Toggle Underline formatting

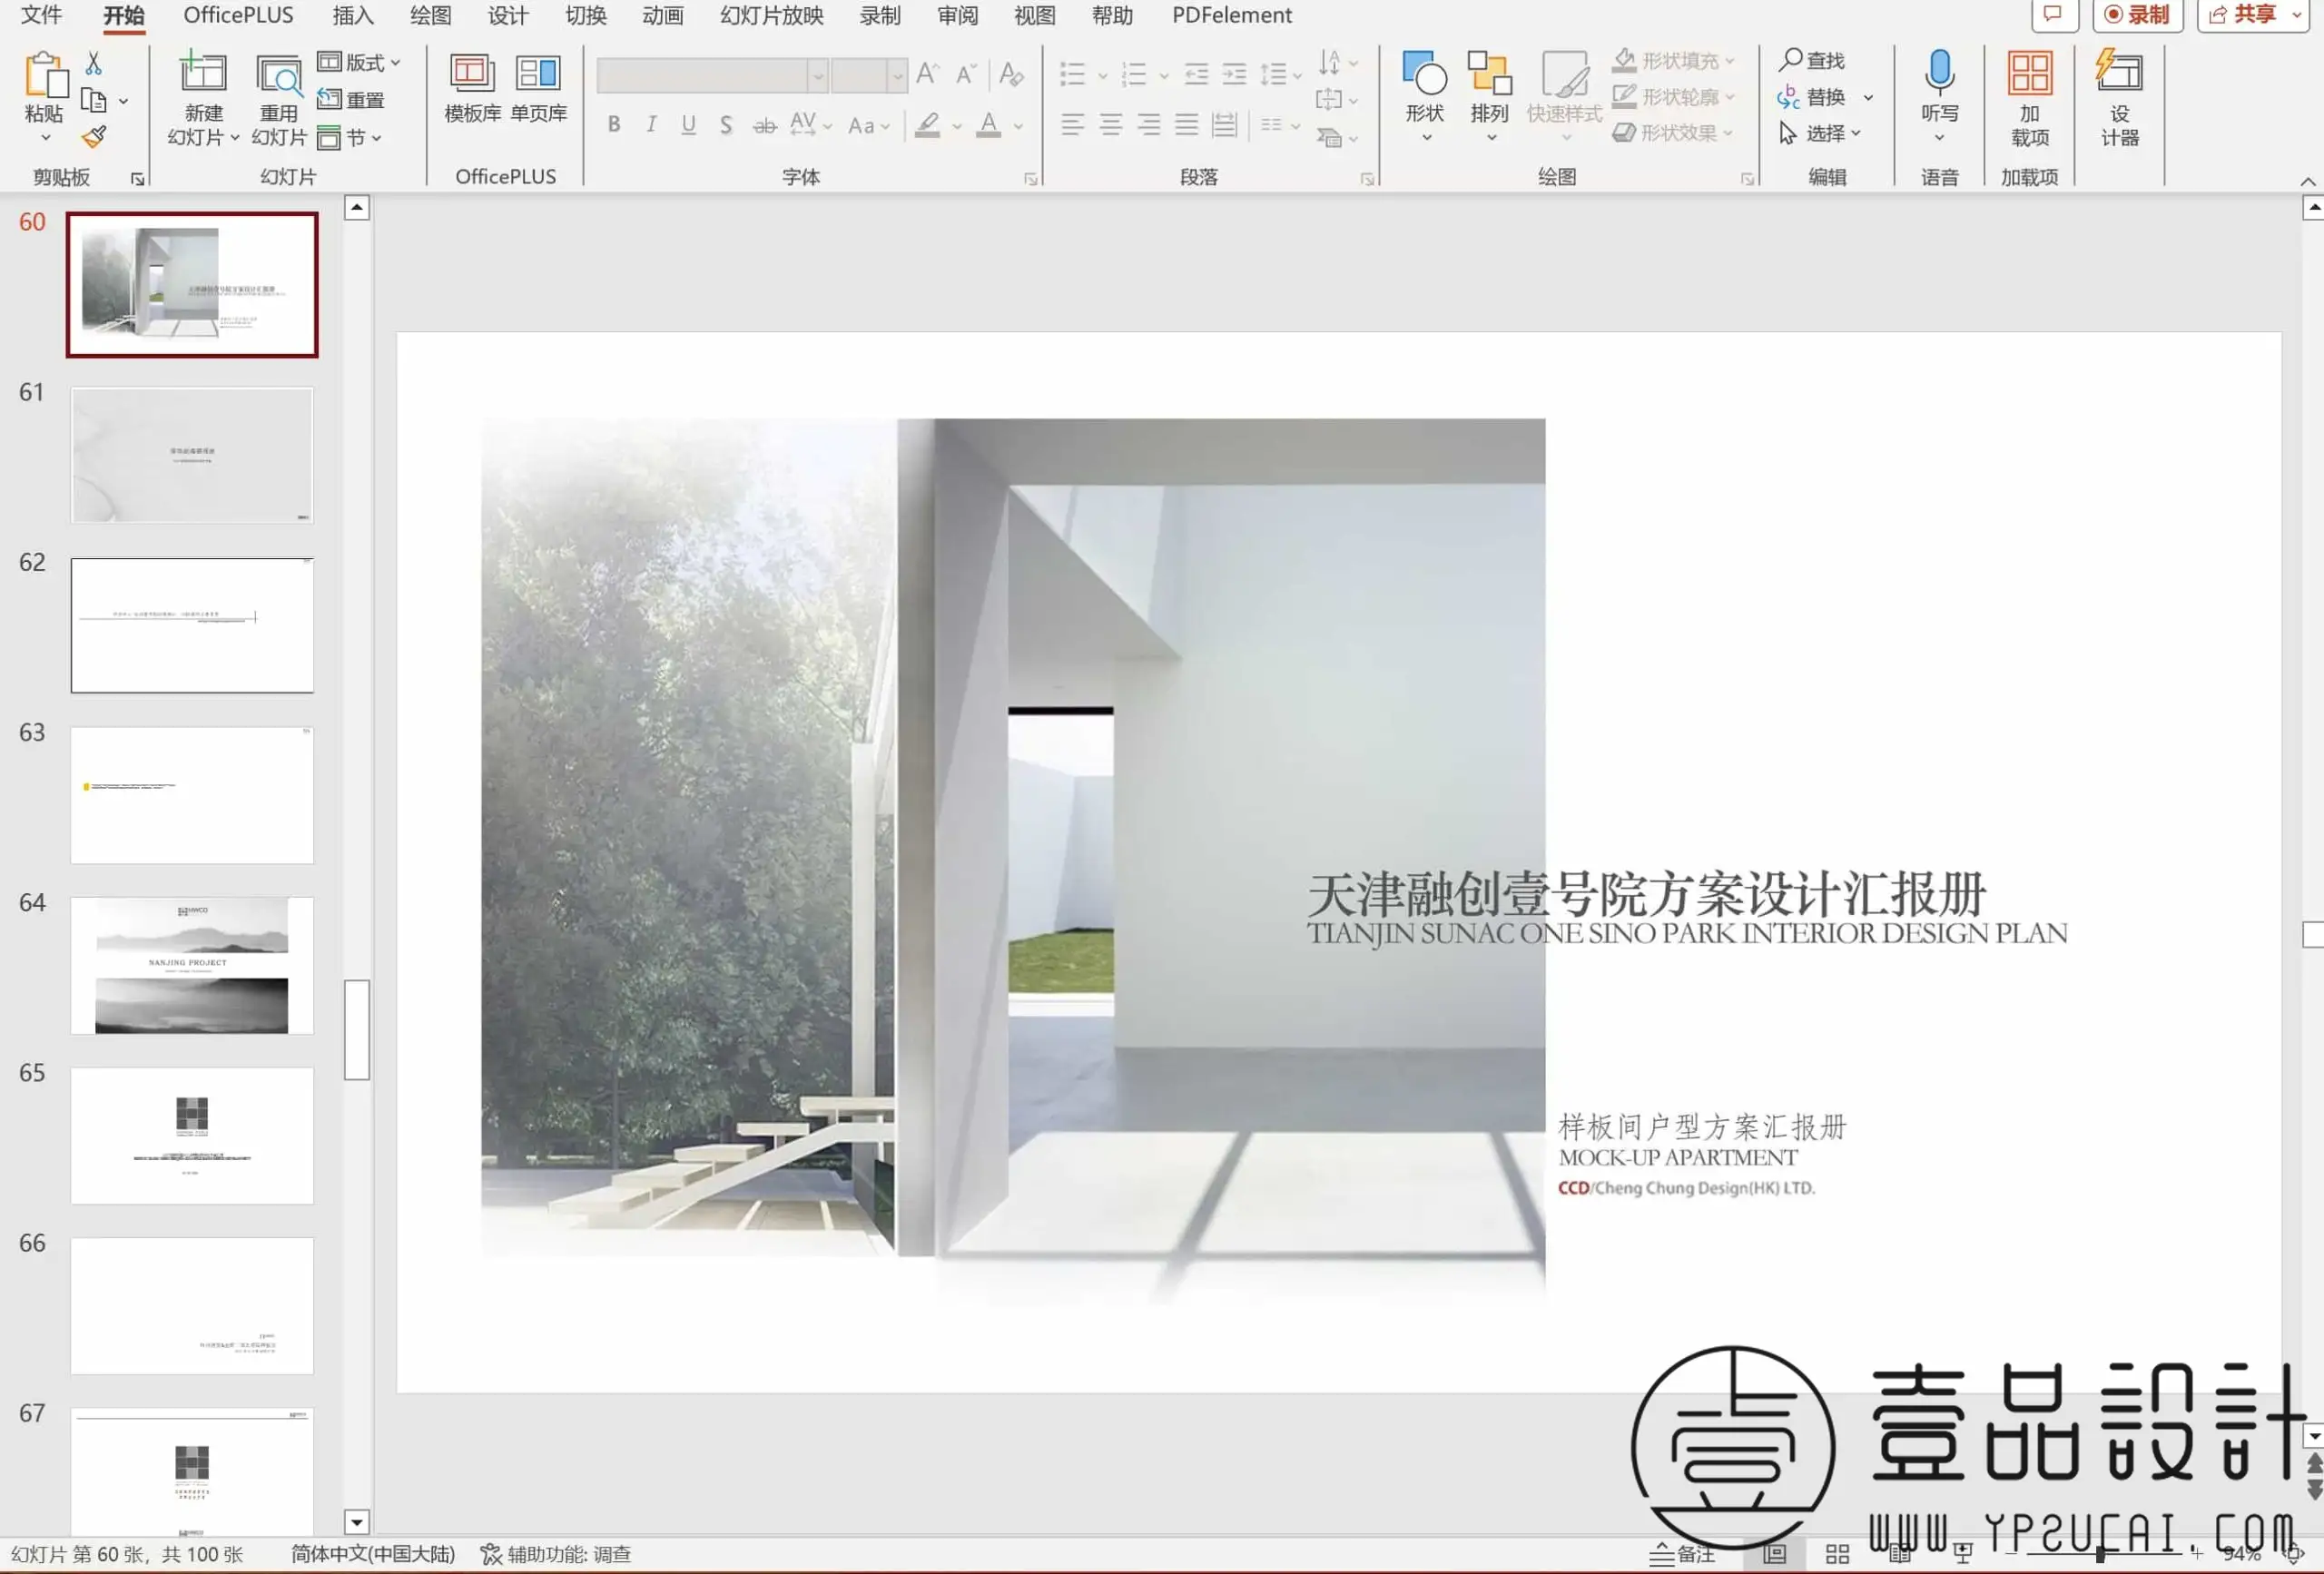click(688, 125)
